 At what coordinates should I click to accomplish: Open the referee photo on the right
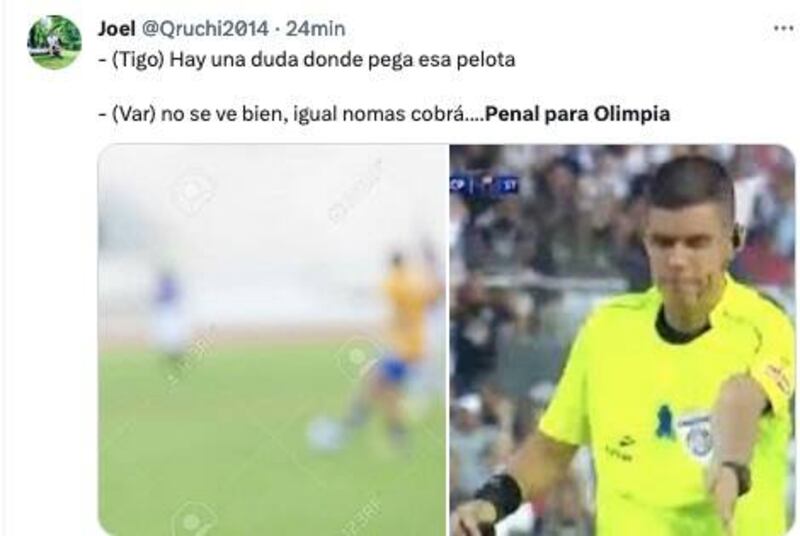[622, 340]
